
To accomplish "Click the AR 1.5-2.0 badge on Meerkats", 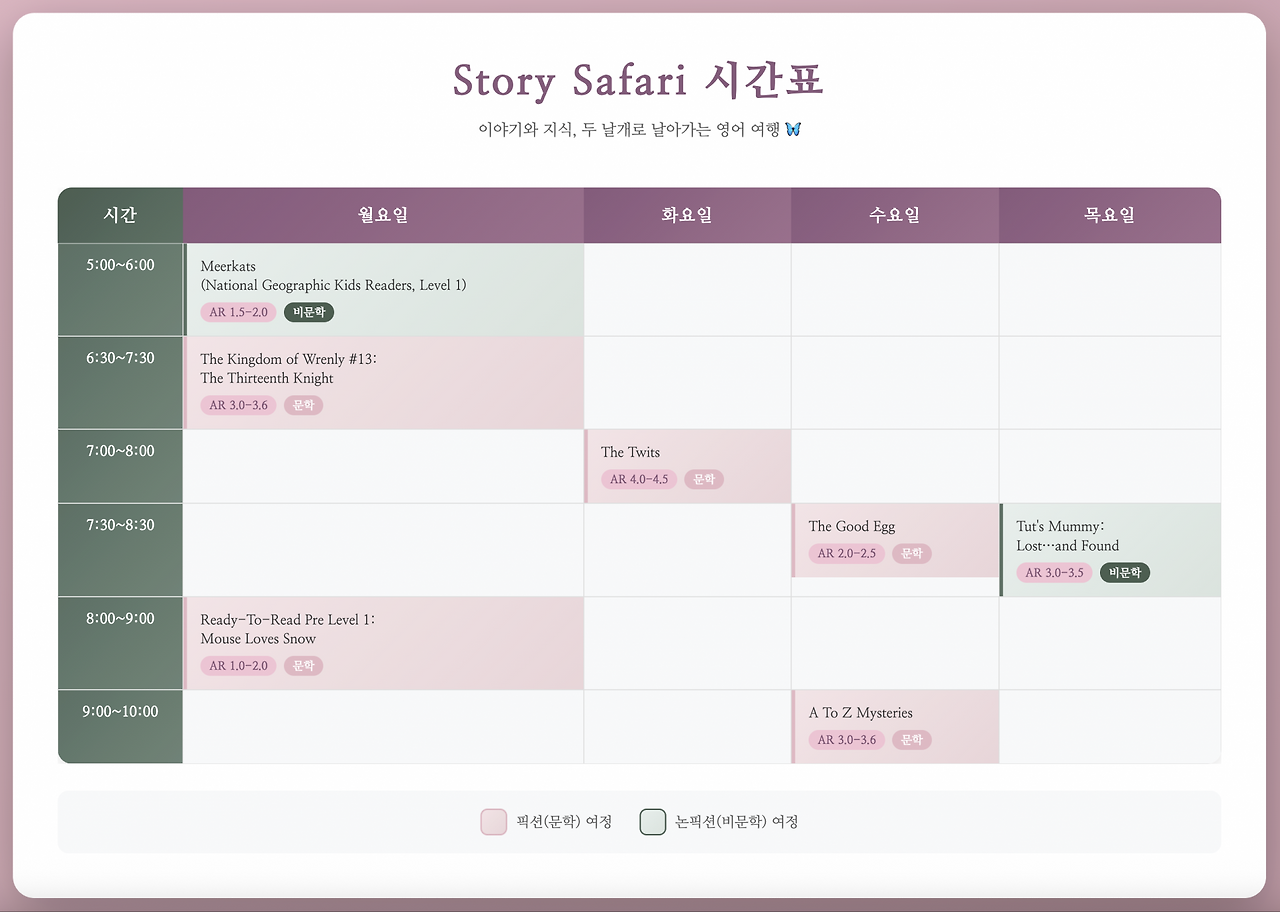I will [x=238, y=312].
